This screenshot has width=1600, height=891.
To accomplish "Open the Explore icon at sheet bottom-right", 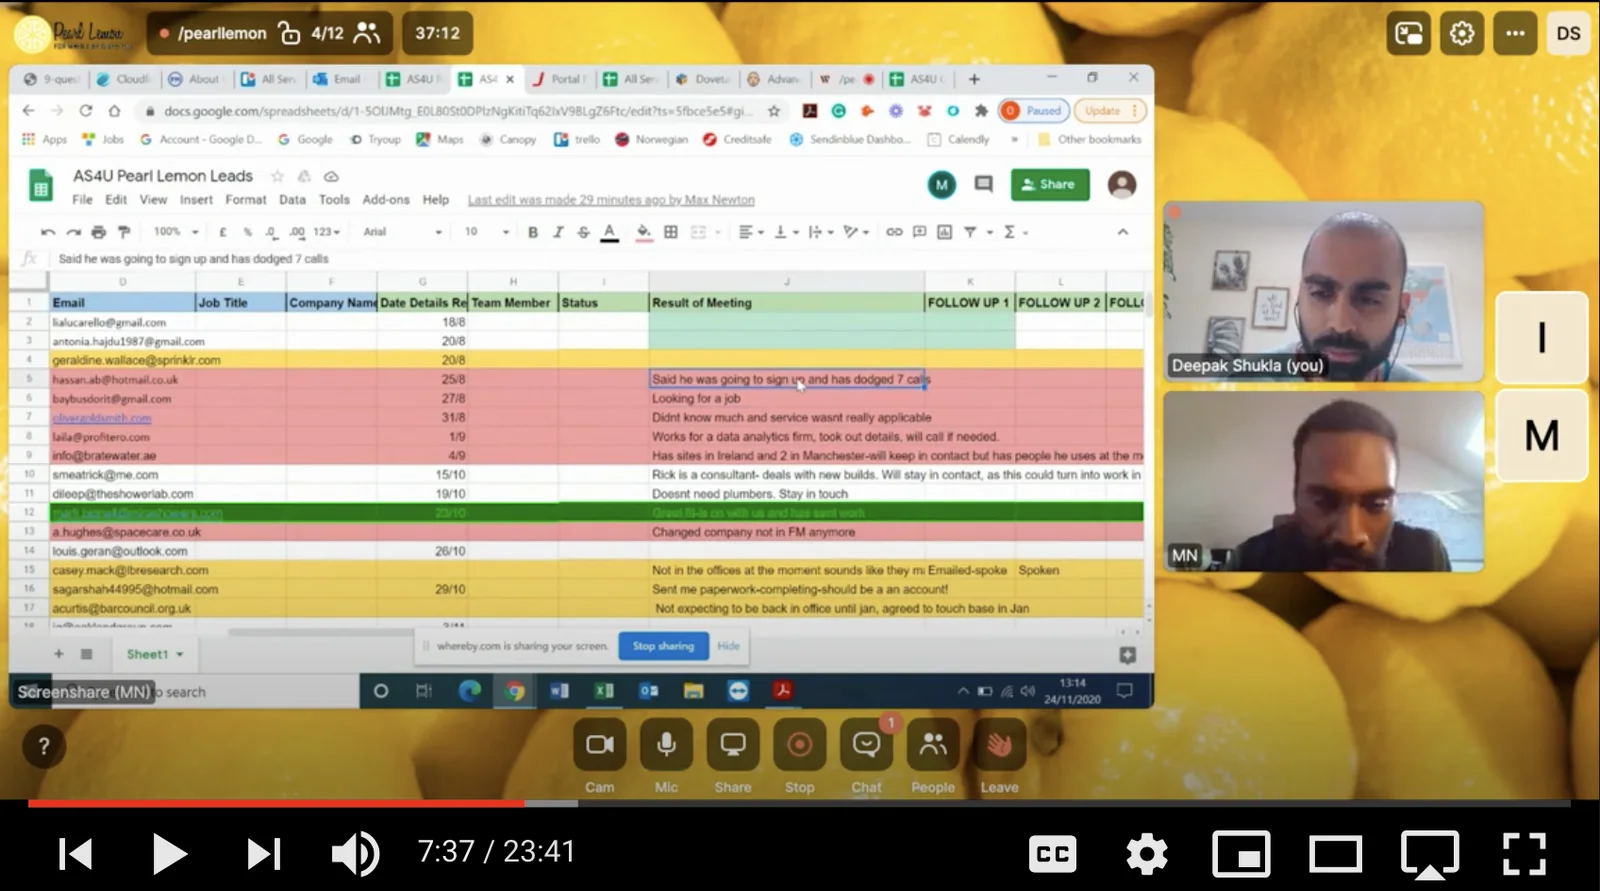I will click(x=1127, y=655).
